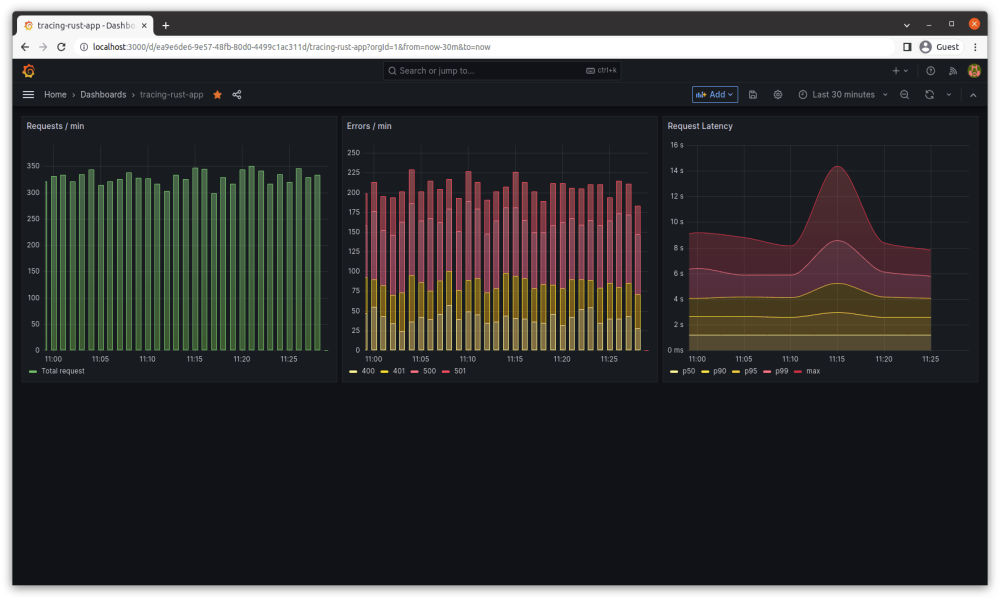Image resolution: width=1000 pixels, height=600 pixels.
Task: Save the dashboard with the floppy icon
Action: 753,95
